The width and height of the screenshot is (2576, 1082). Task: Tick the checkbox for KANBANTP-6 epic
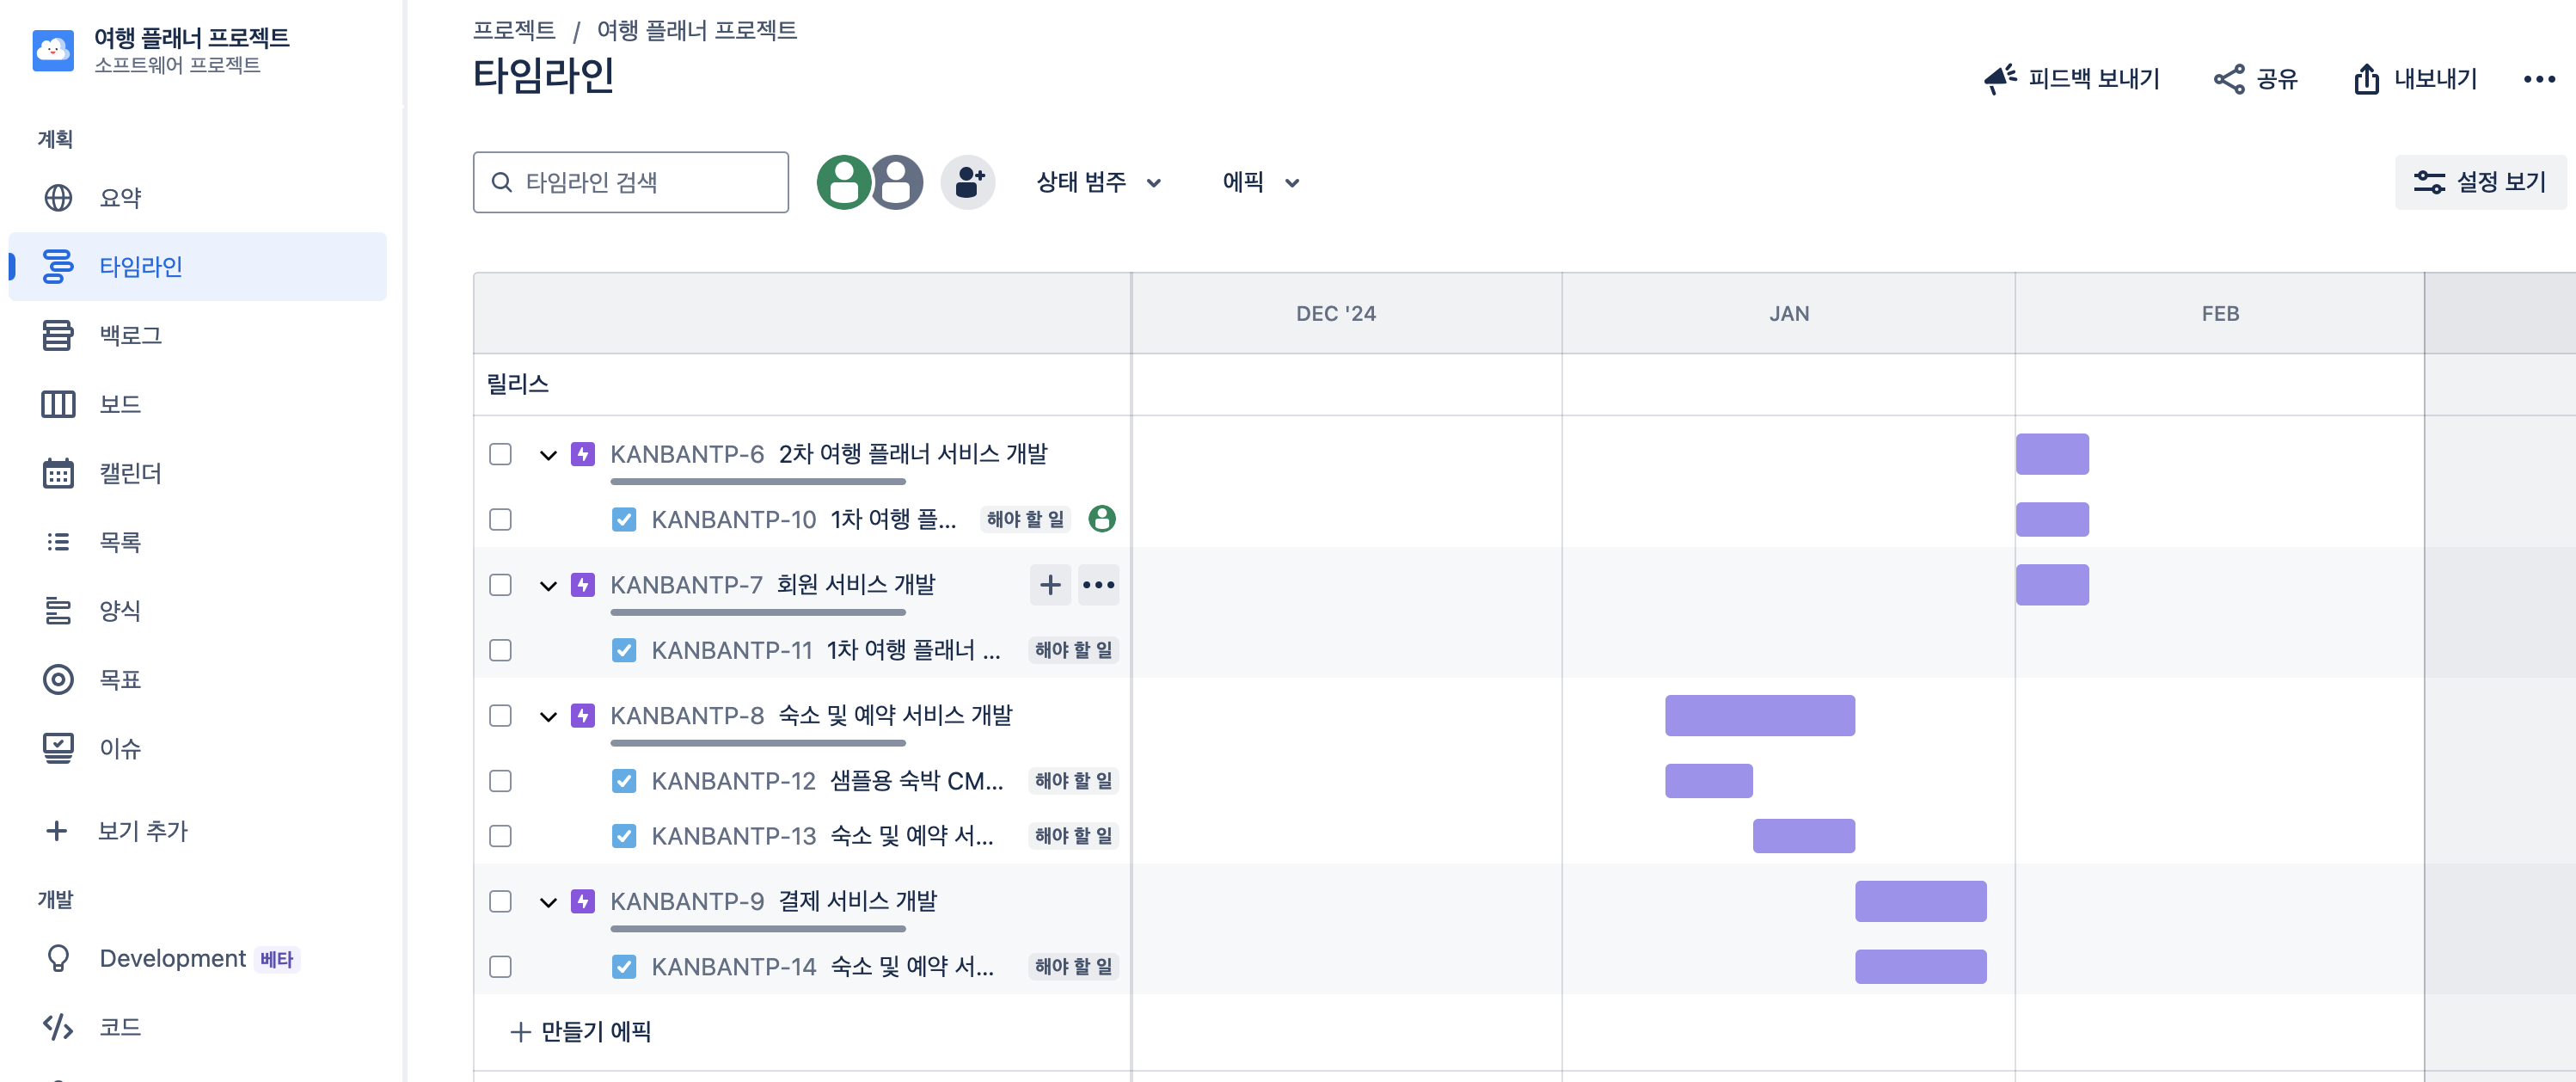point(500,454)
